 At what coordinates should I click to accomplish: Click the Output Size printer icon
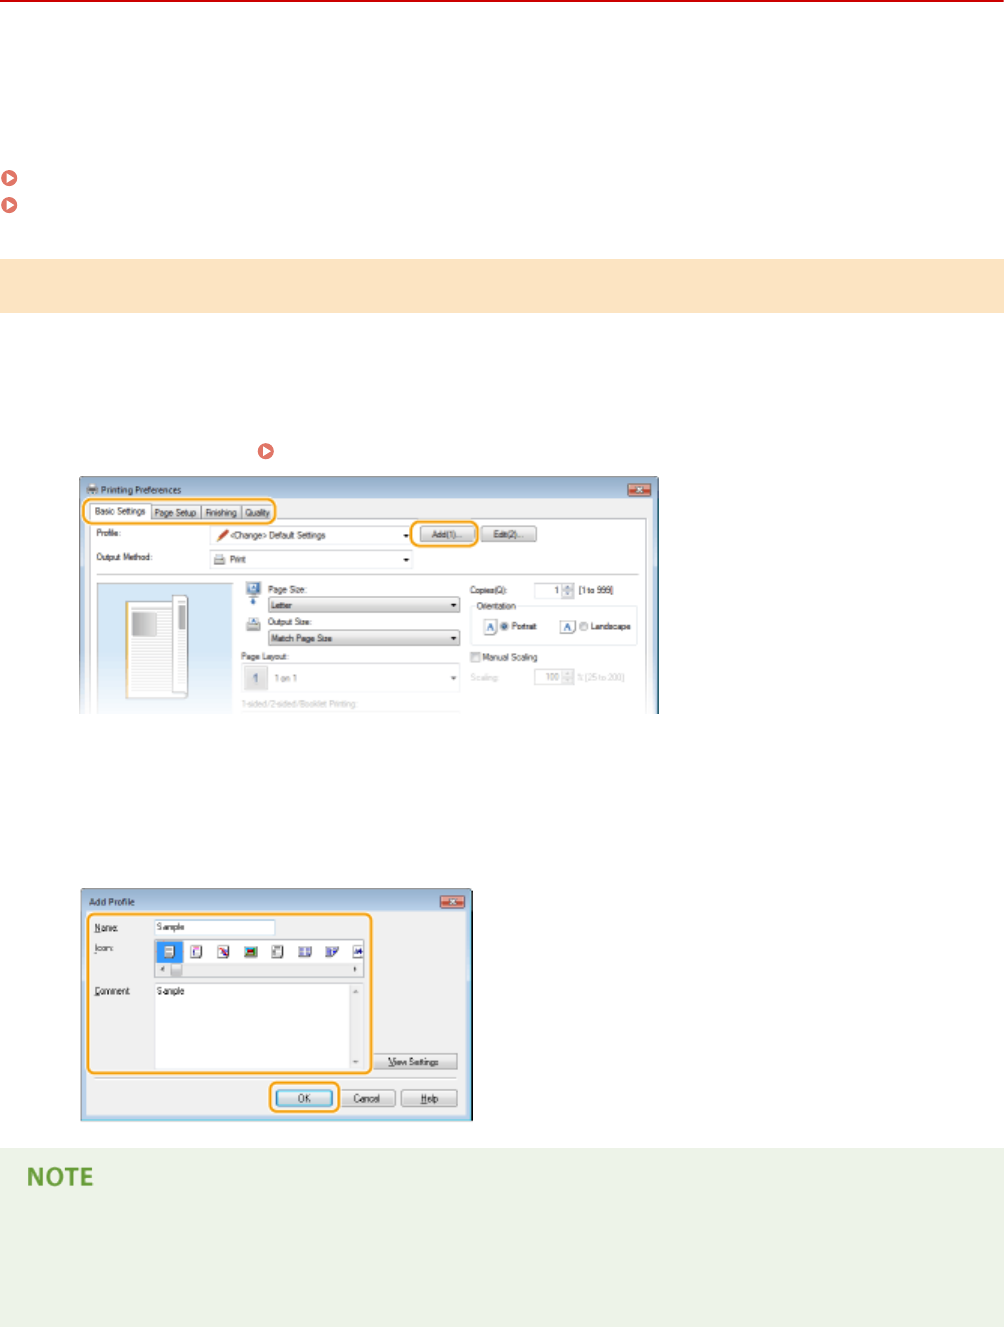[253, 624]
